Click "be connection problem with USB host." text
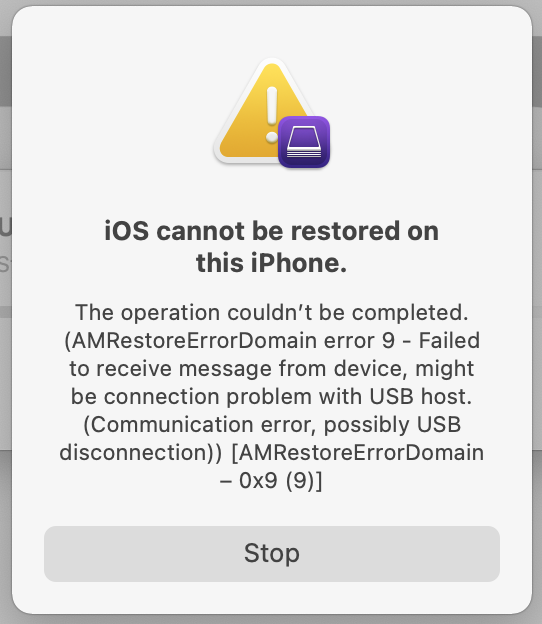Viewport: 542px width, 624px height. 272,396
